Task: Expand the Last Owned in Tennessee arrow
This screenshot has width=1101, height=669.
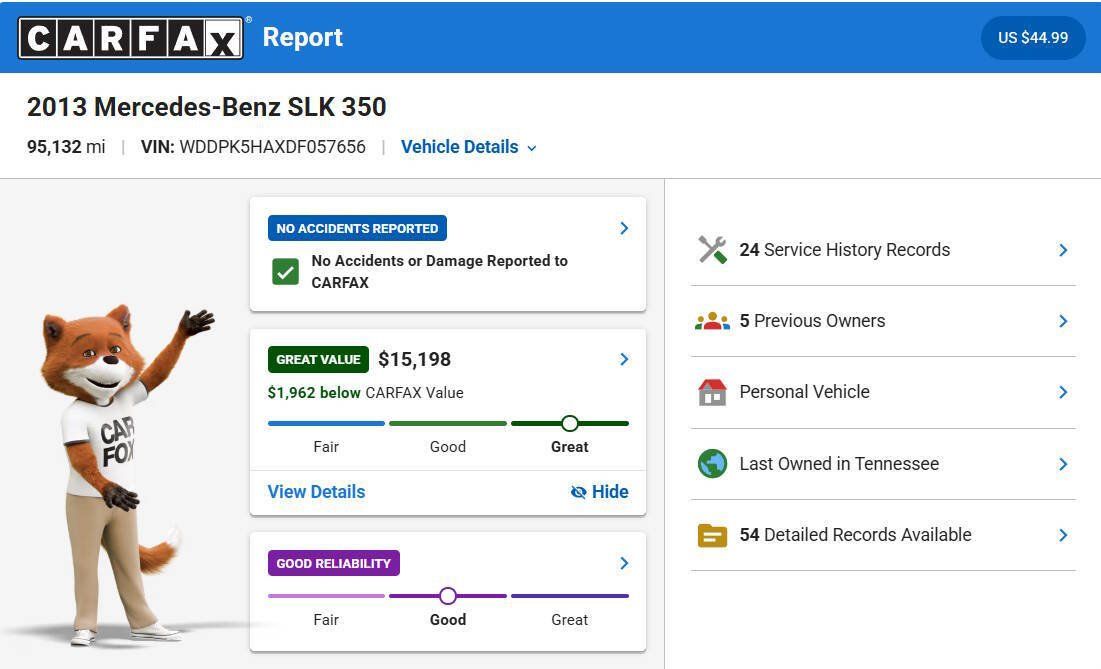Action: click(x=1063, y=464)
